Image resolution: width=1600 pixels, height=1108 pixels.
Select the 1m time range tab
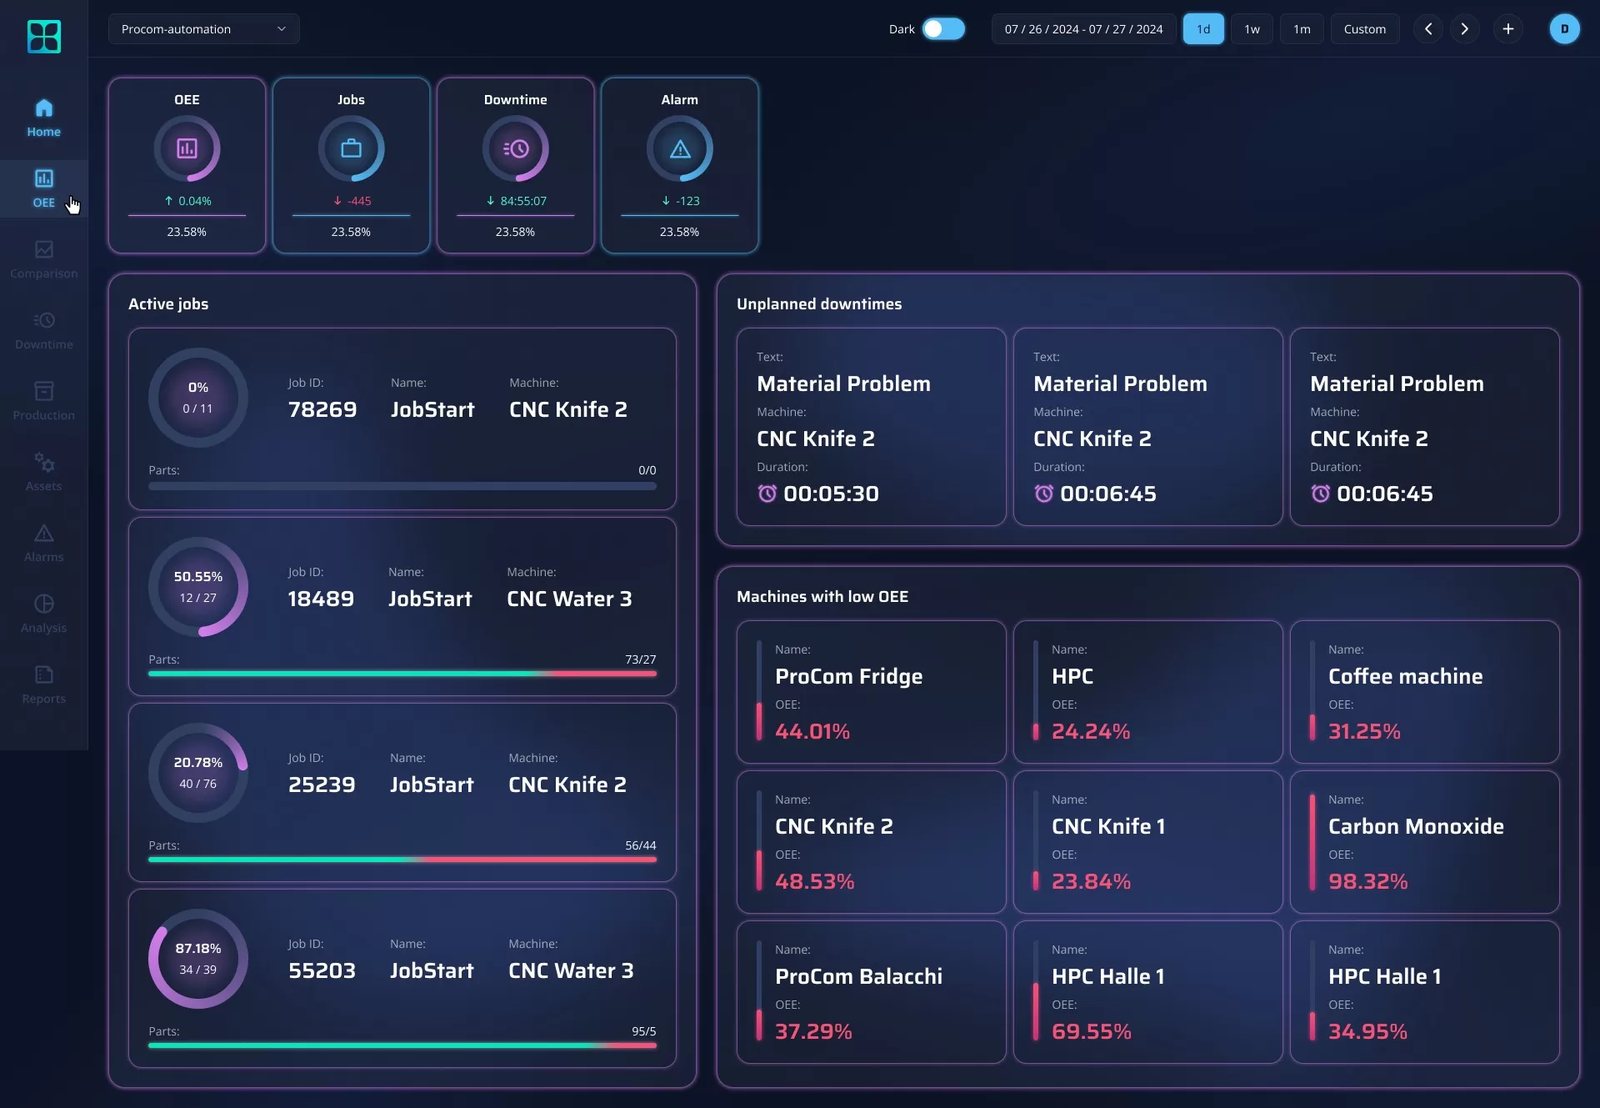tap(1302, 29)
